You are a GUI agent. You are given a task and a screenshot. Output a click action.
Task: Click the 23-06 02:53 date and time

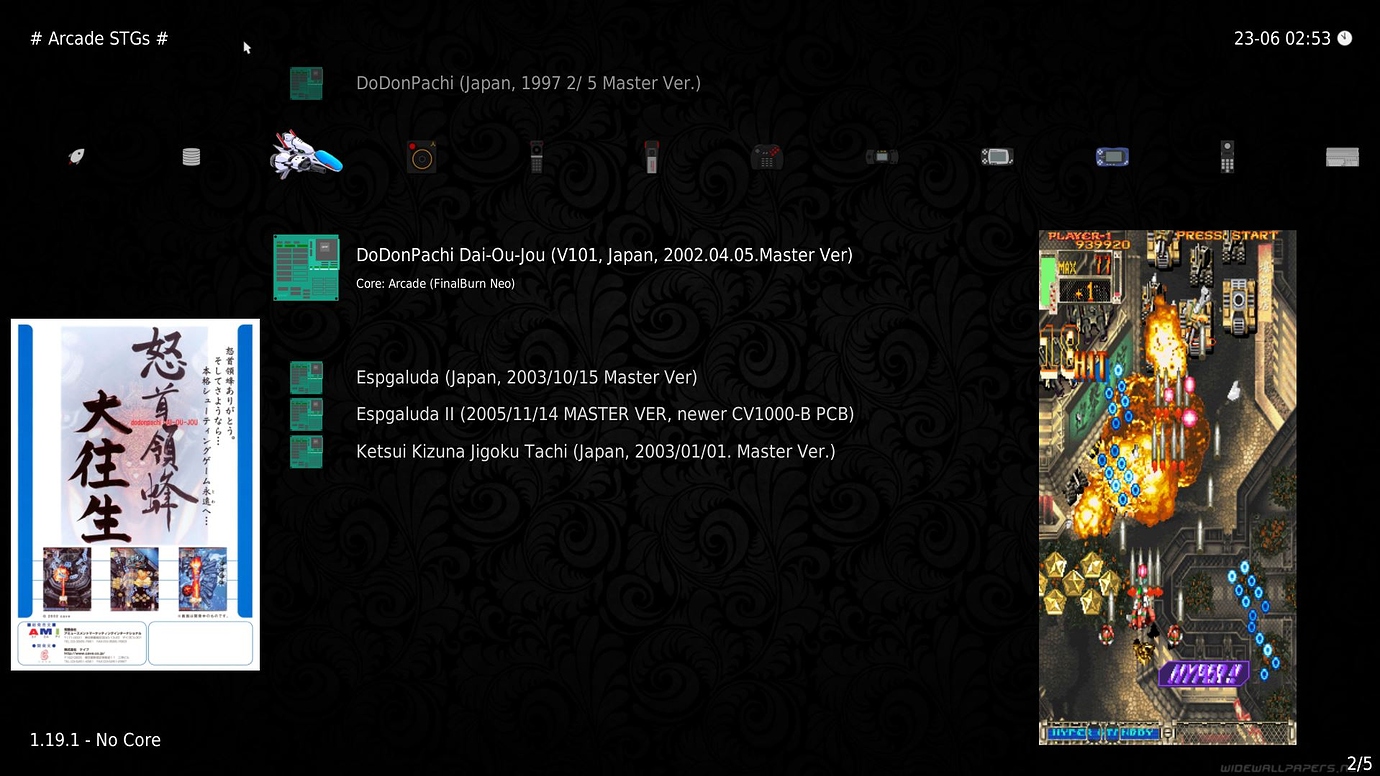coord(1282,38)
